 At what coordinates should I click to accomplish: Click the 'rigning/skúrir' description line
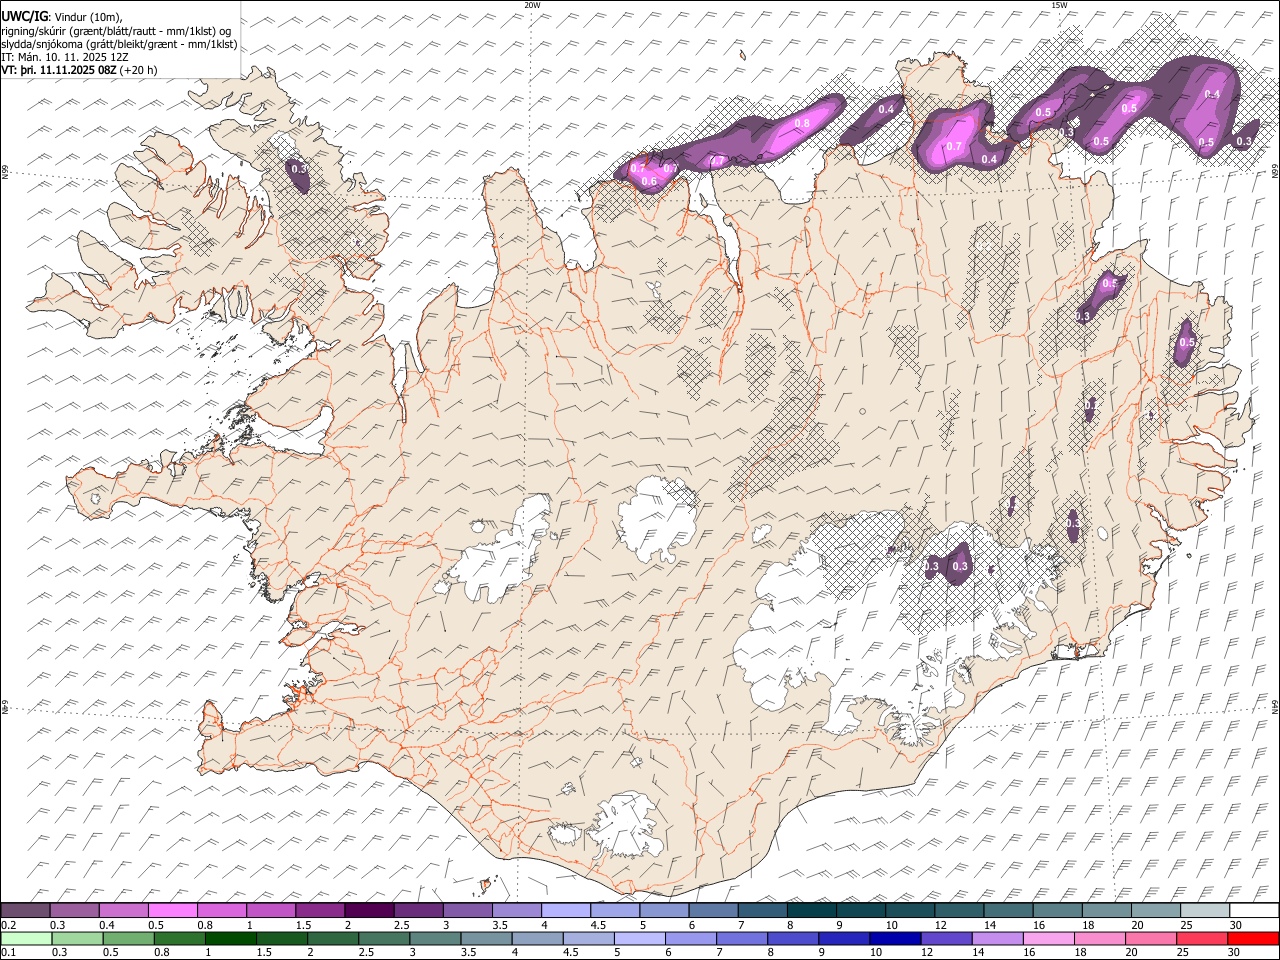click(x=117, y=31)
